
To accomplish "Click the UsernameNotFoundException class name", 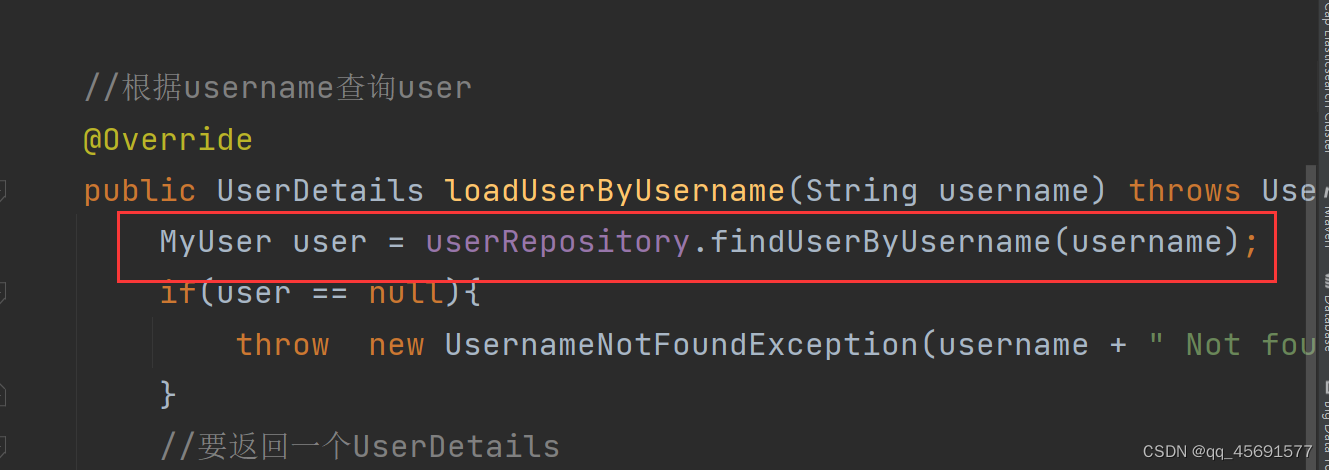I will [x=680, y=345].
